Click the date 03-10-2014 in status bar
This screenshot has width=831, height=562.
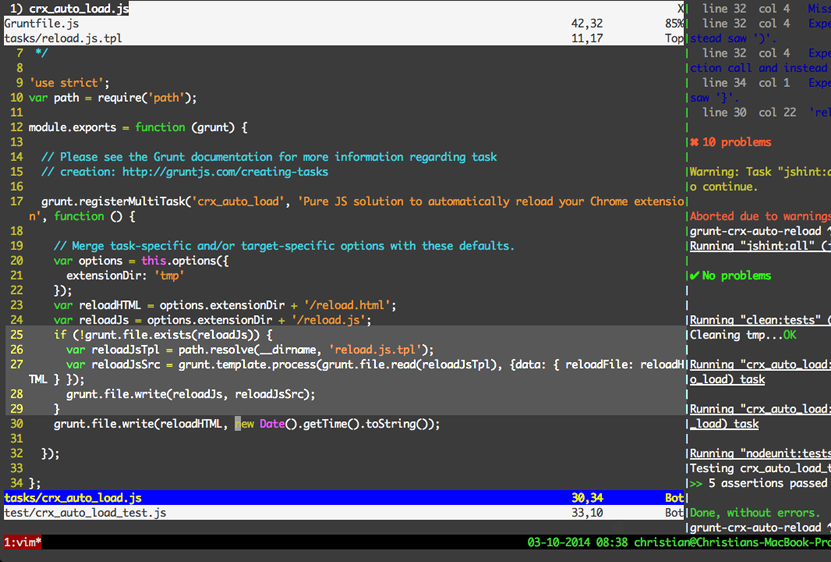point(559,542)
